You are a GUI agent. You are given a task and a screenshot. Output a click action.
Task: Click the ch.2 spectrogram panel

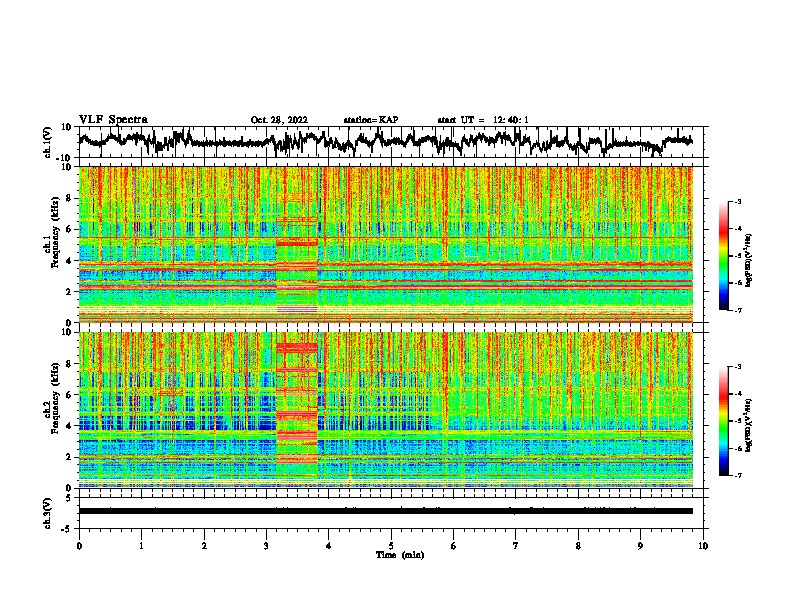tap(385, 410)
